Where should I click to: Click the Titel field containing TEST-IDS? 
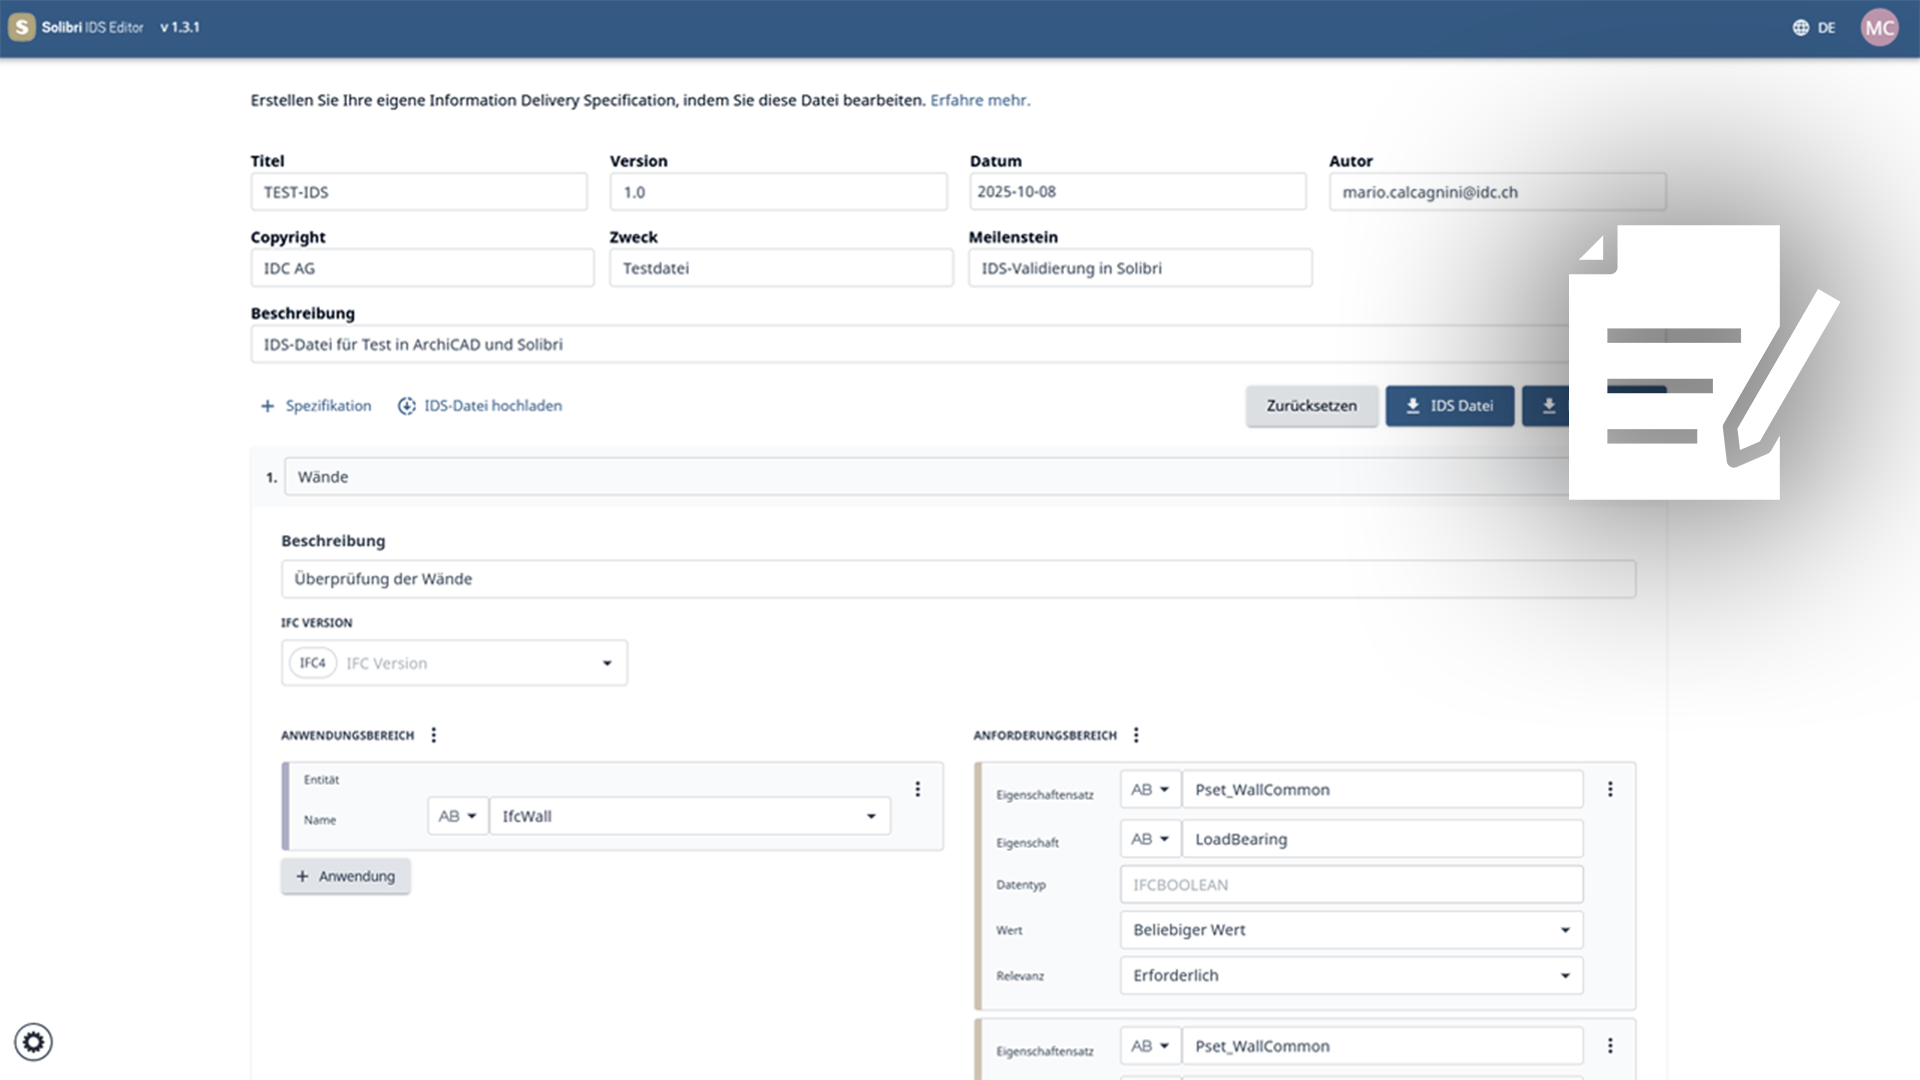coord(418,191)
